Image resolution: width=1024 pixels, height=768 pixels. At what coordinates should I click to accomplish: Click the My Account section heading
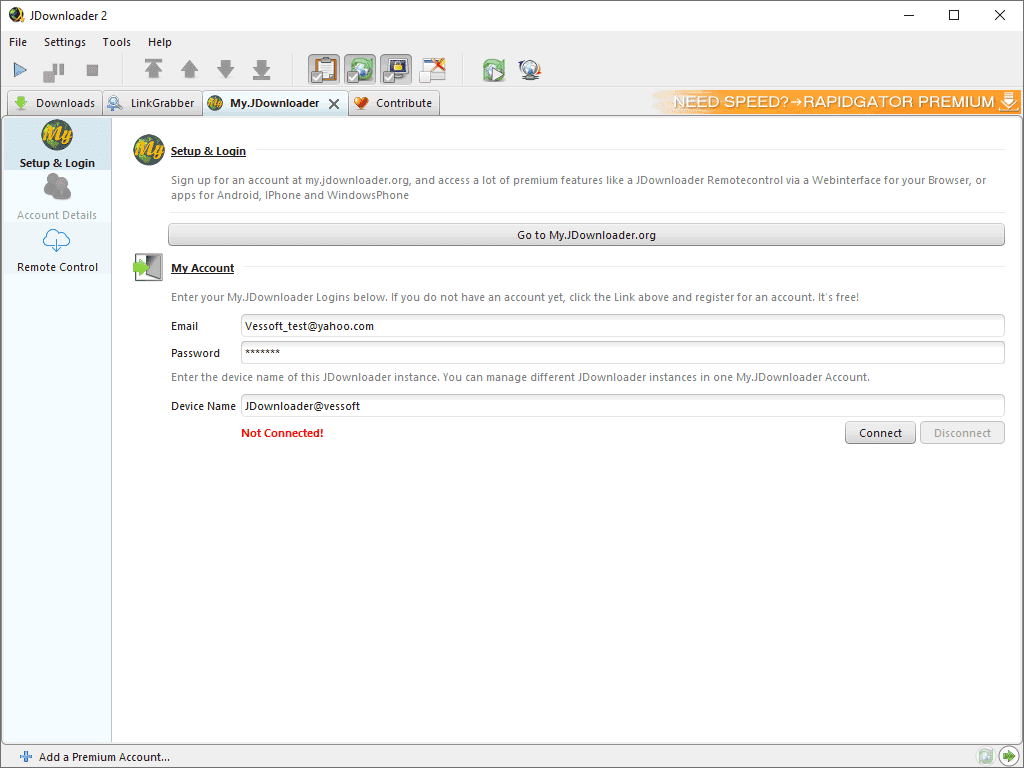[202, 268]
